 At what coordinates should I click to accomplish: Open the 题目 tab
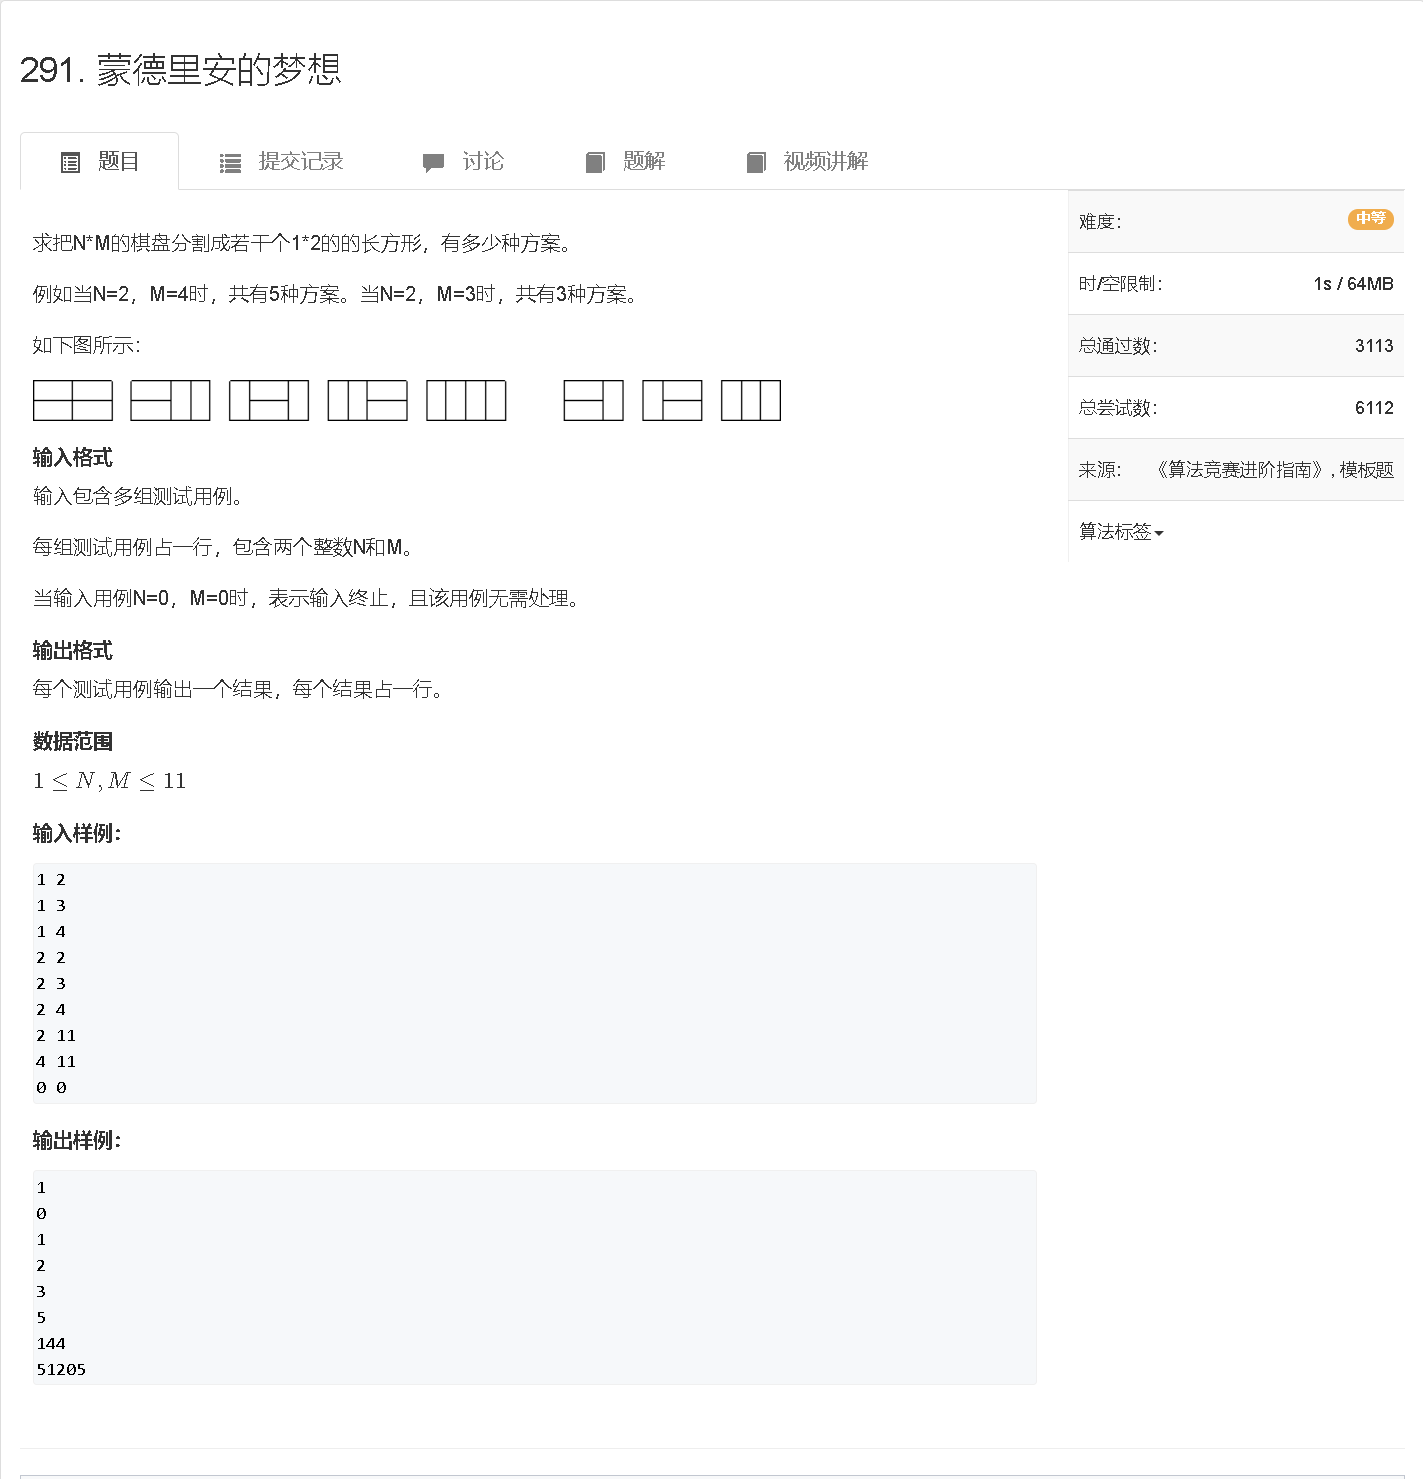(99, 161)
